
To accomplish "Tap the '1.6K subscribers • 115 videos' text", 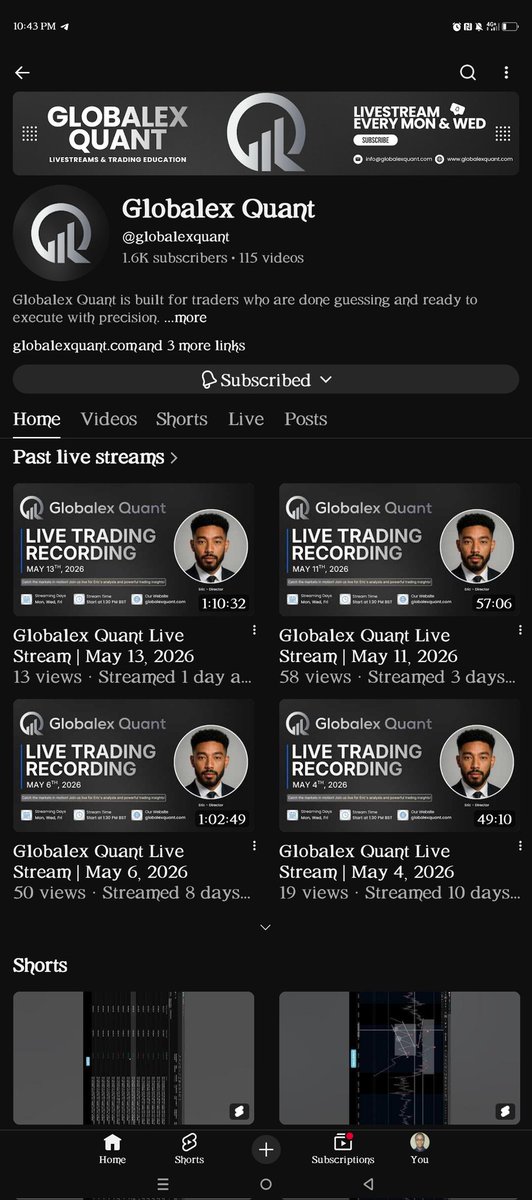I will [x=213, y=258].
